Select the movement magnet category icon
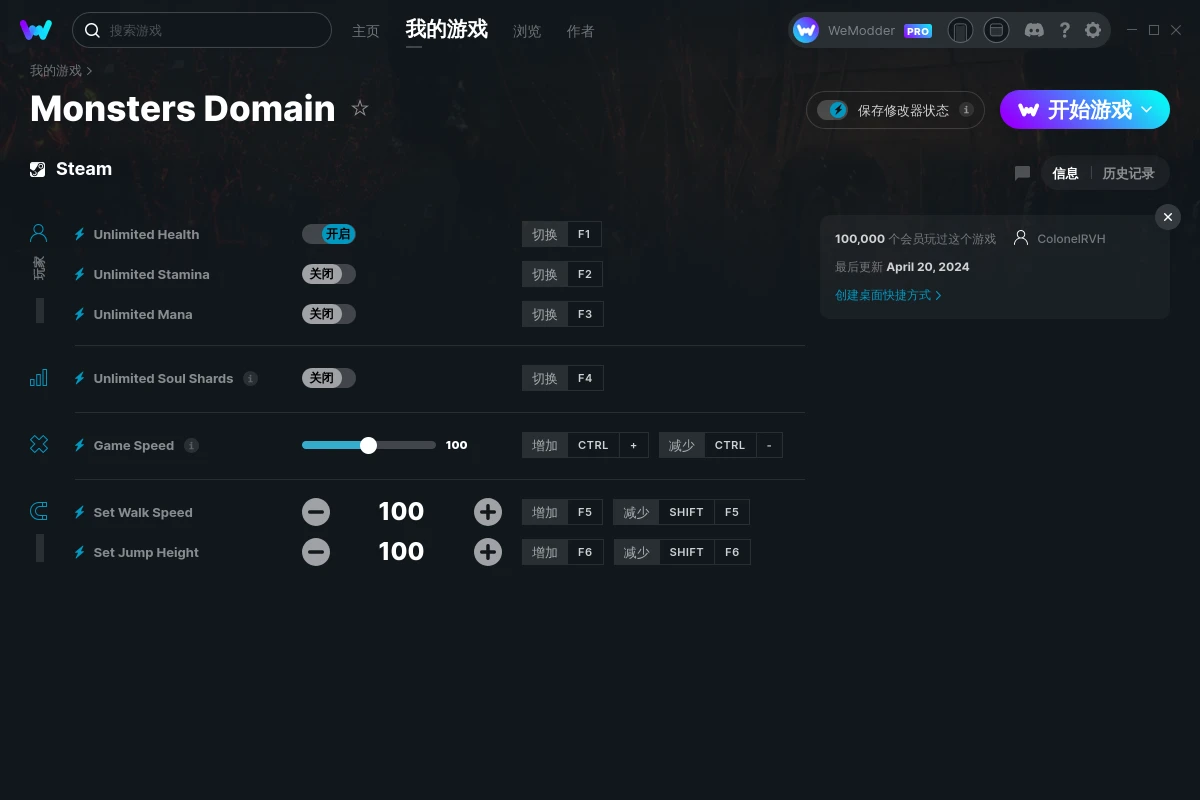Image resolution: width=1200 pixels, height=800 pixels. tap(39, 512)
